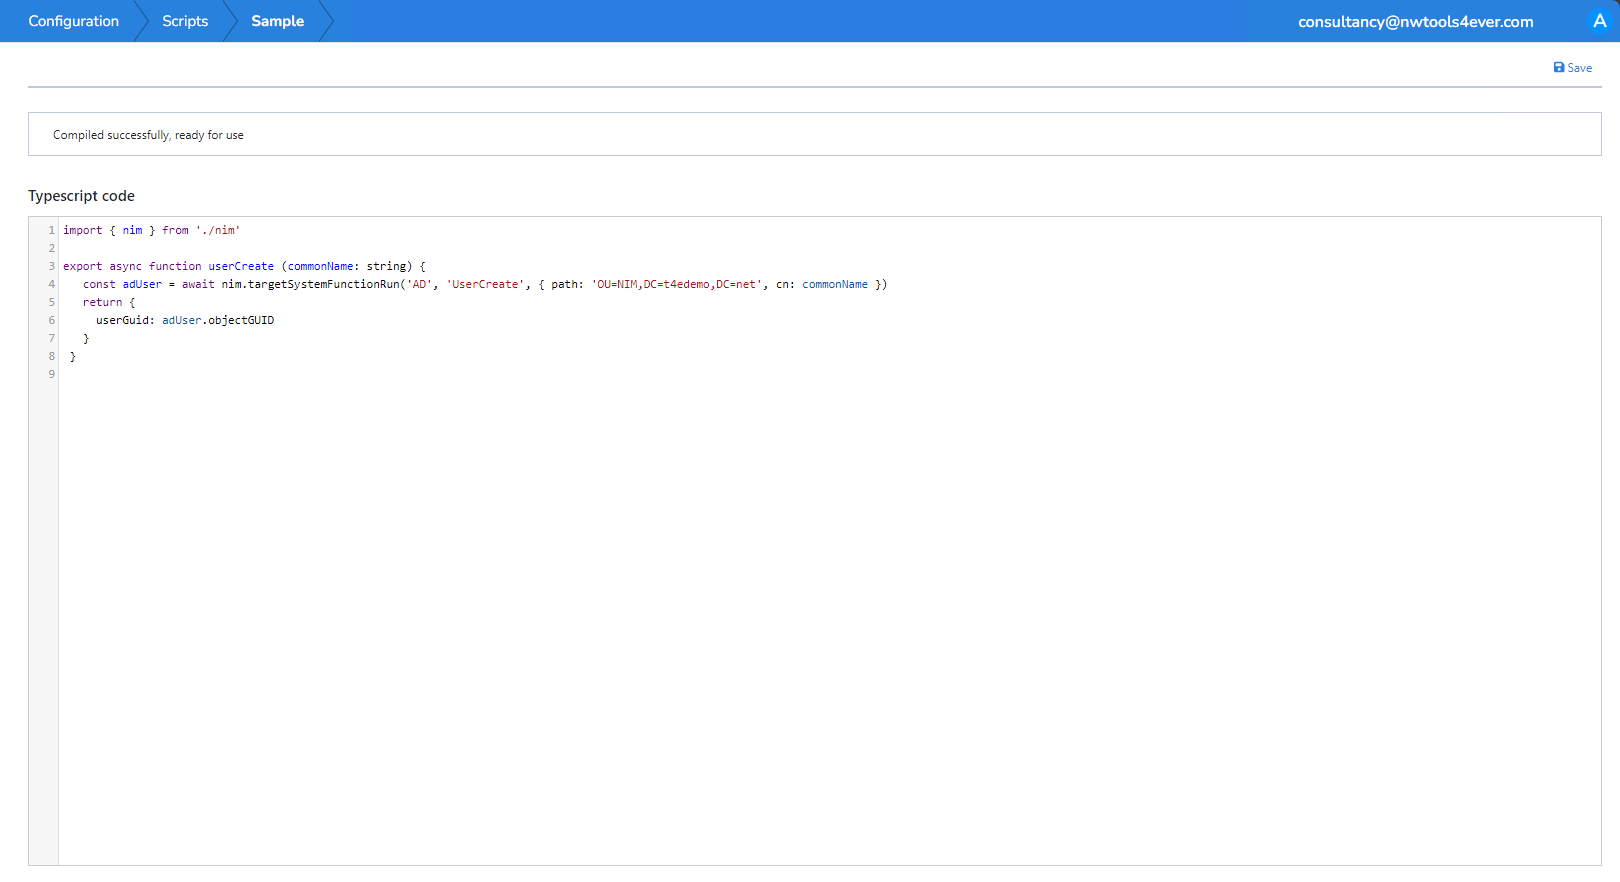Click the Typescript code heading
This screenshot has width=1620, height=882.
[81, 196]
